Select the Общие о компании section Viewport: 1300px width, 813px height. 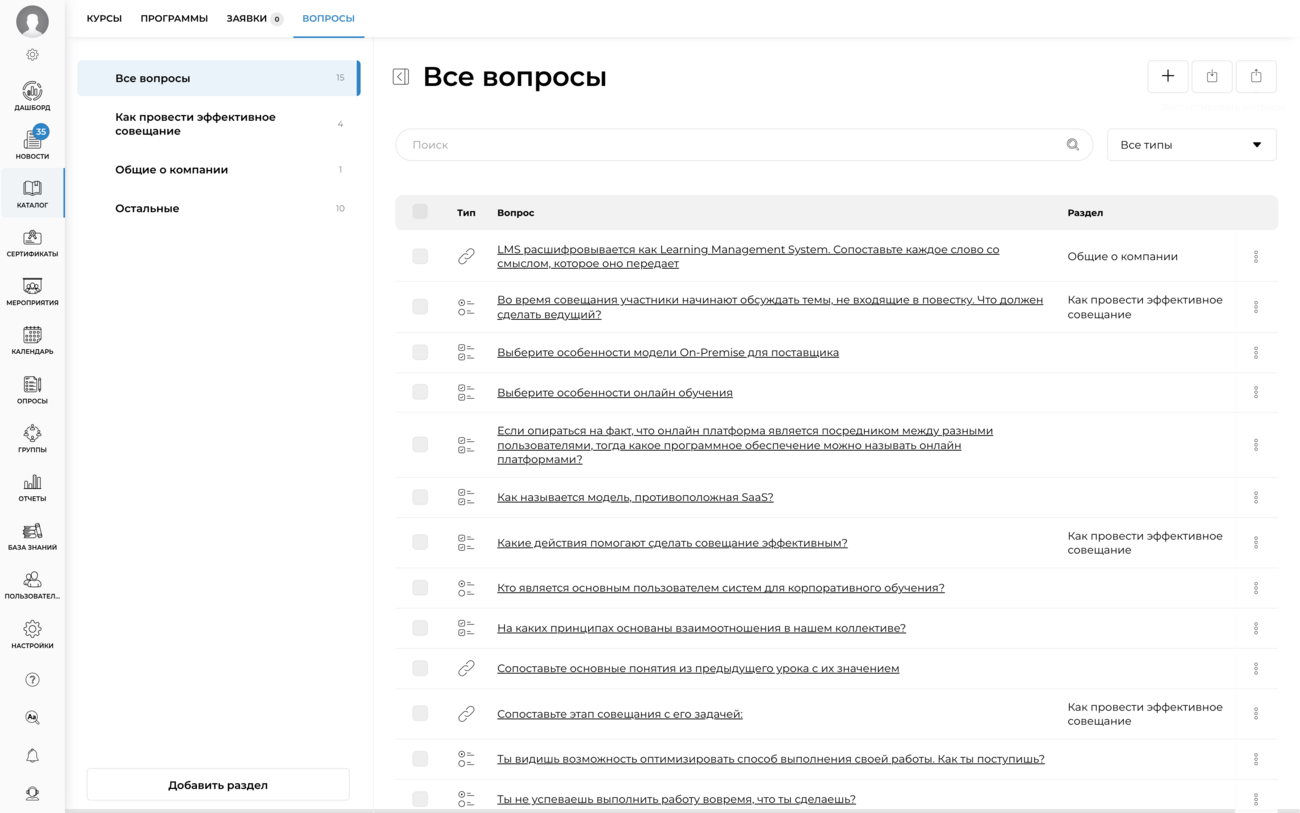[x=218, y=170]
